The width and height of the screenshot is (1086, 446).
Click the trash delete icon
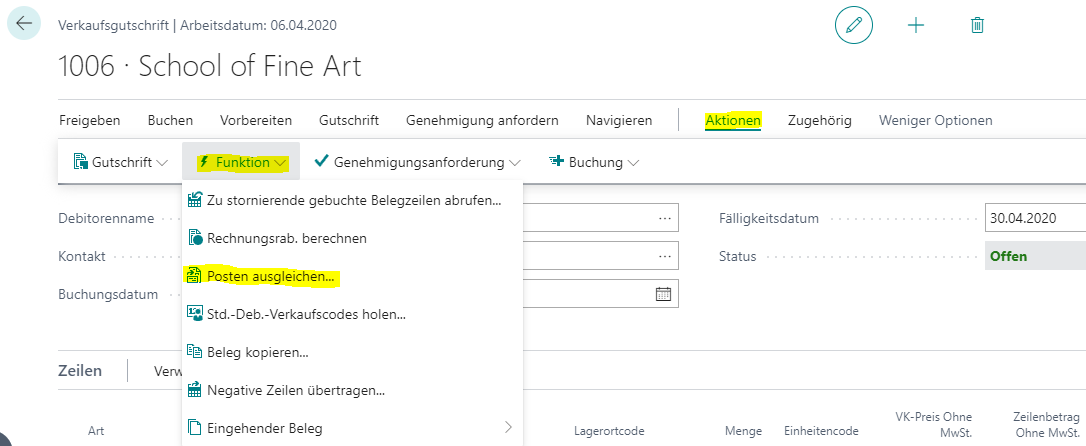click(977, 25)
